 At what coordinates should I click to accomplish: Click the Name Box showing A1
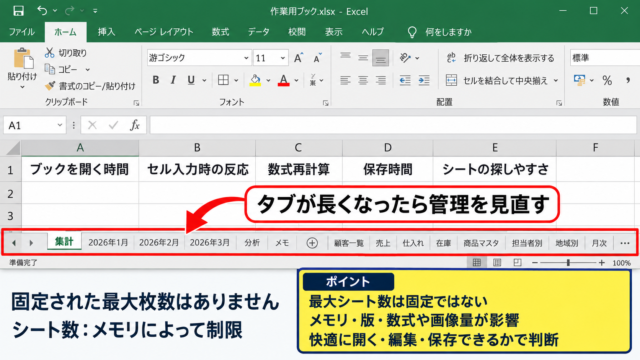(x=34, y=125)
